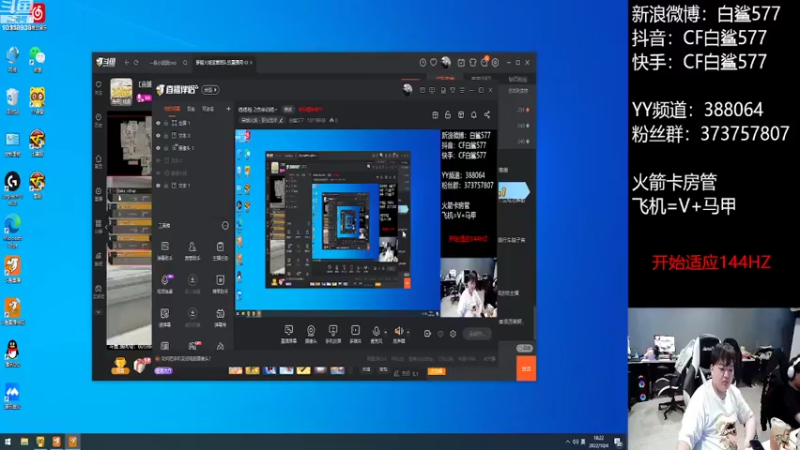Screen dimensions: 800x450
Task: Click the user avatar in the Douyu client title bar
Action: pos(446,62)
